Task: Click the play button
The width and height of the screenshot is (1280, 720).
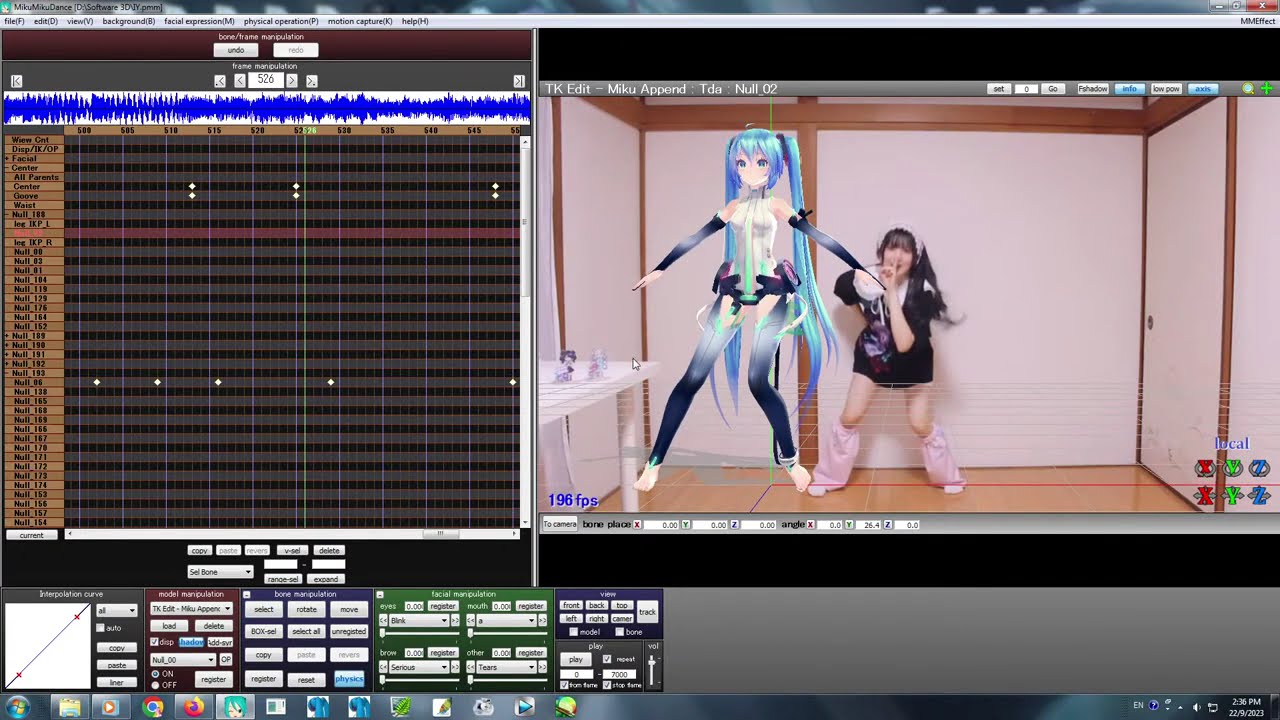Action: tap(576, 660)
